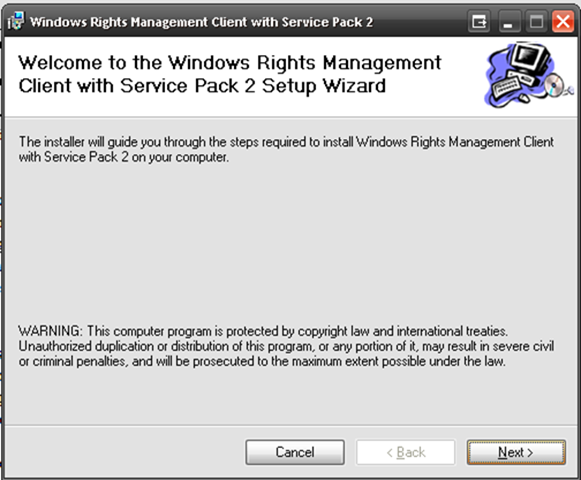Image resolution: width=581 pixels, height=480 pixels.
Task: Proceed with the Next button
Action: click(x=516, y=452)
